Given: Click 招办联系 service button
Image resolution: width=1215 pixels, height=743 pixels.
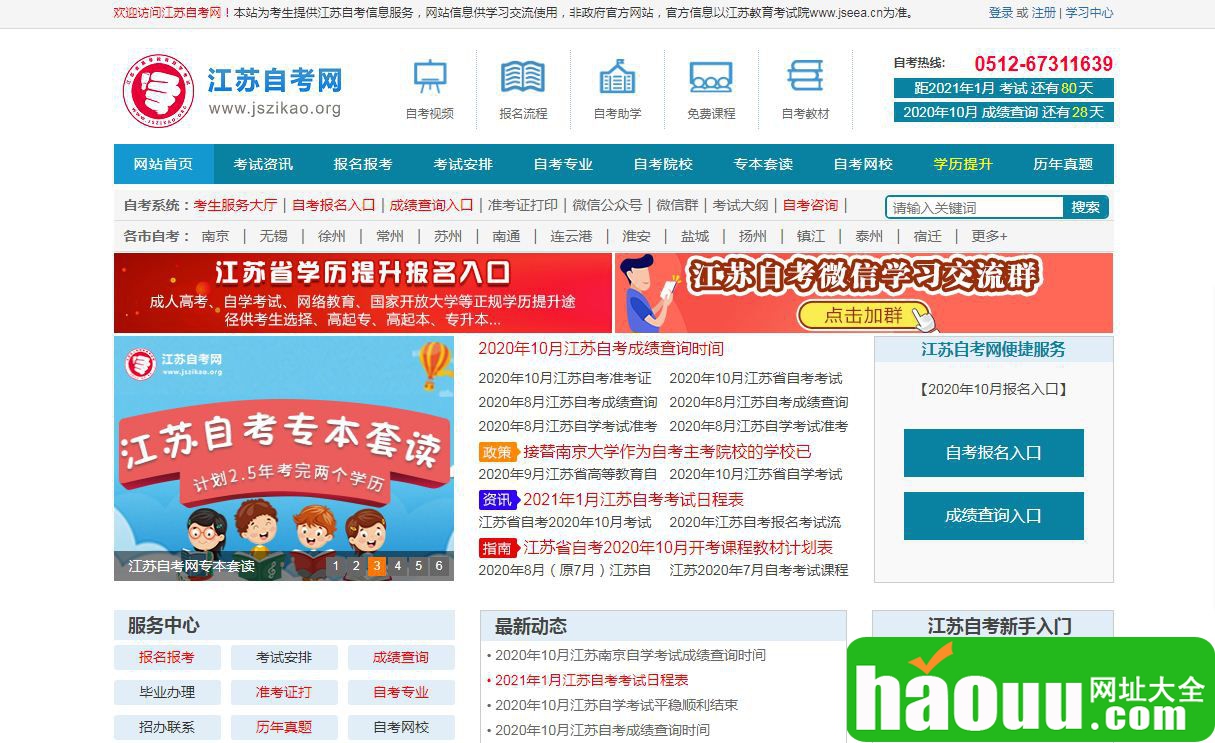Looking at the screenshot, I should pyautogui.click(x=167, y=727).
